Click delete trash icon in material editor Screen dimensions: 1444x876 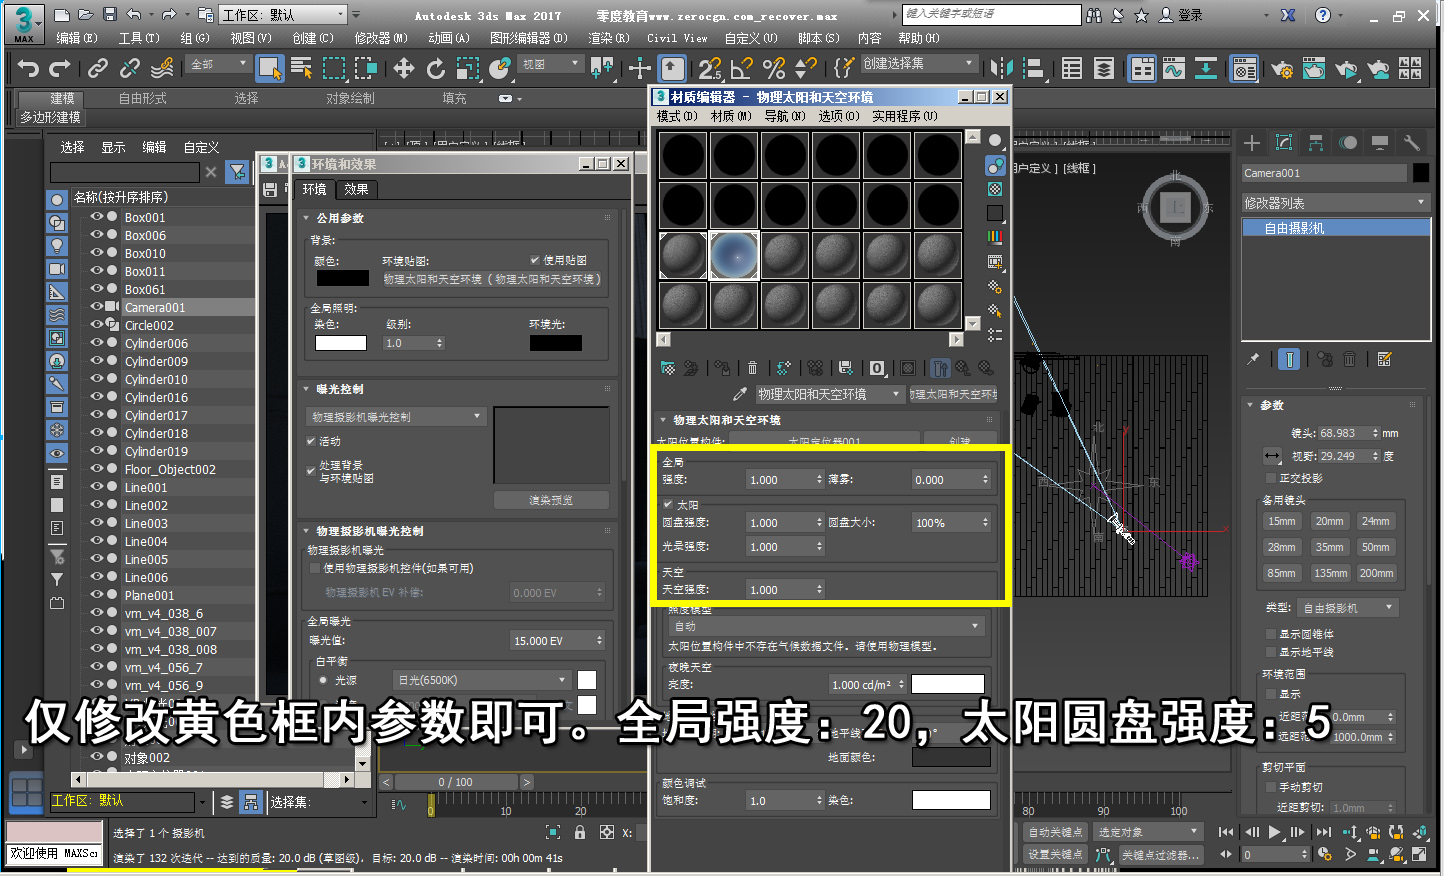(753, 368)
